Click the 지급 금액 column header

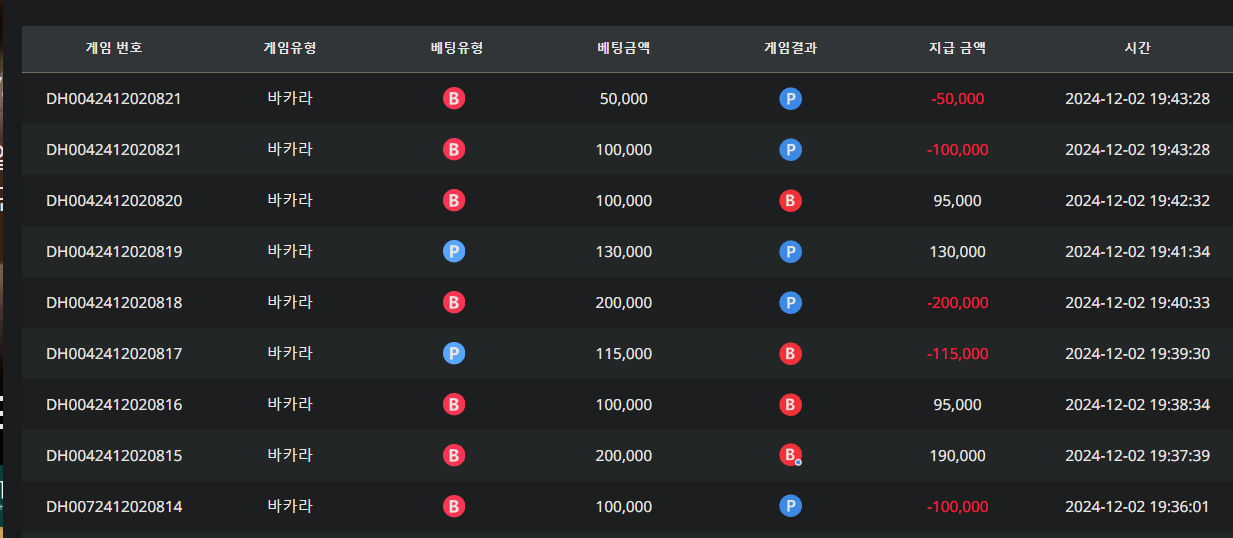[957, 48]
